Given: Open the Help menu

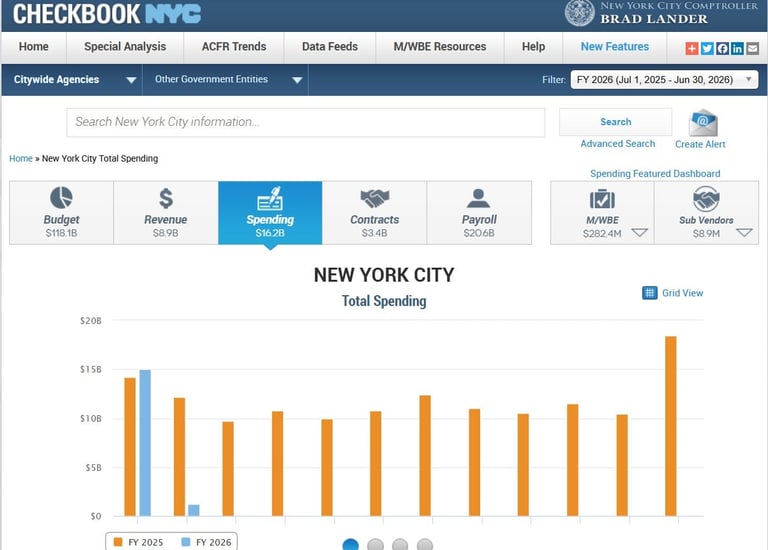Looking at the screenshot, I should [x=533, y=47].
